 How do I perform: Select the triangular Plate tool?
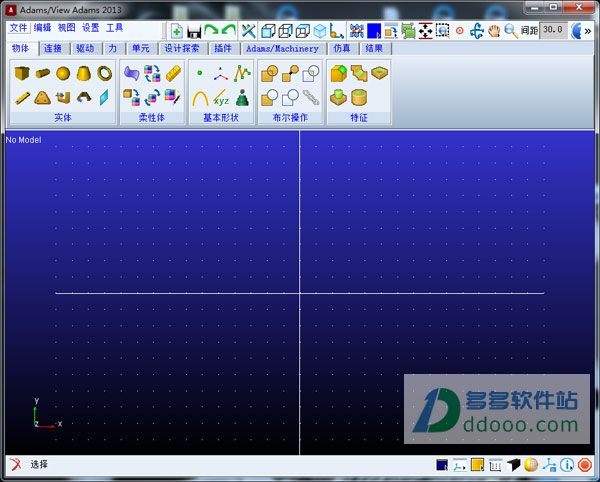(x=42, y=98)
